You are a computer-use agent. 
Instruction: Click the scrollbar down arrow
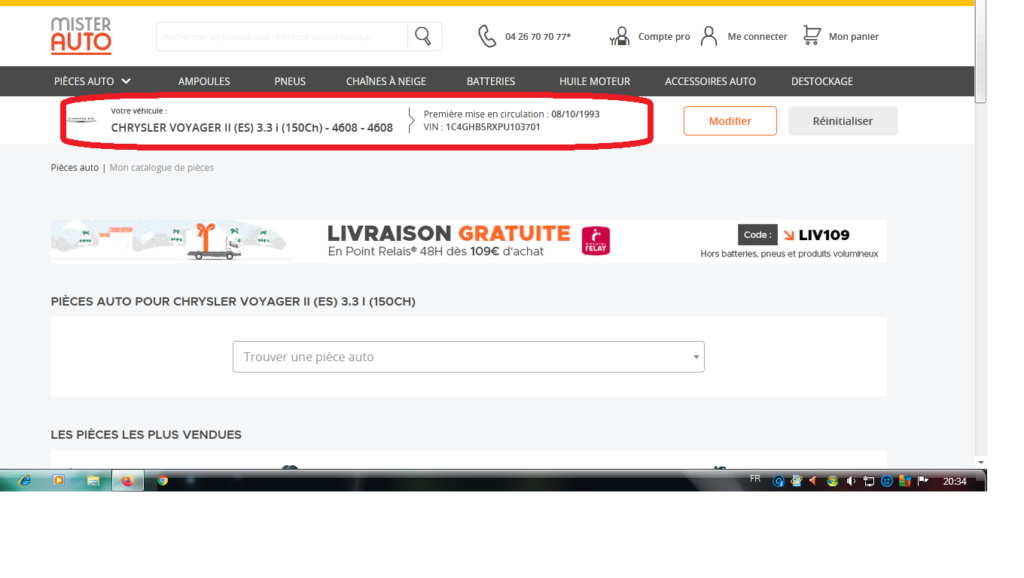pyautogui.click(x=980, y=462)
